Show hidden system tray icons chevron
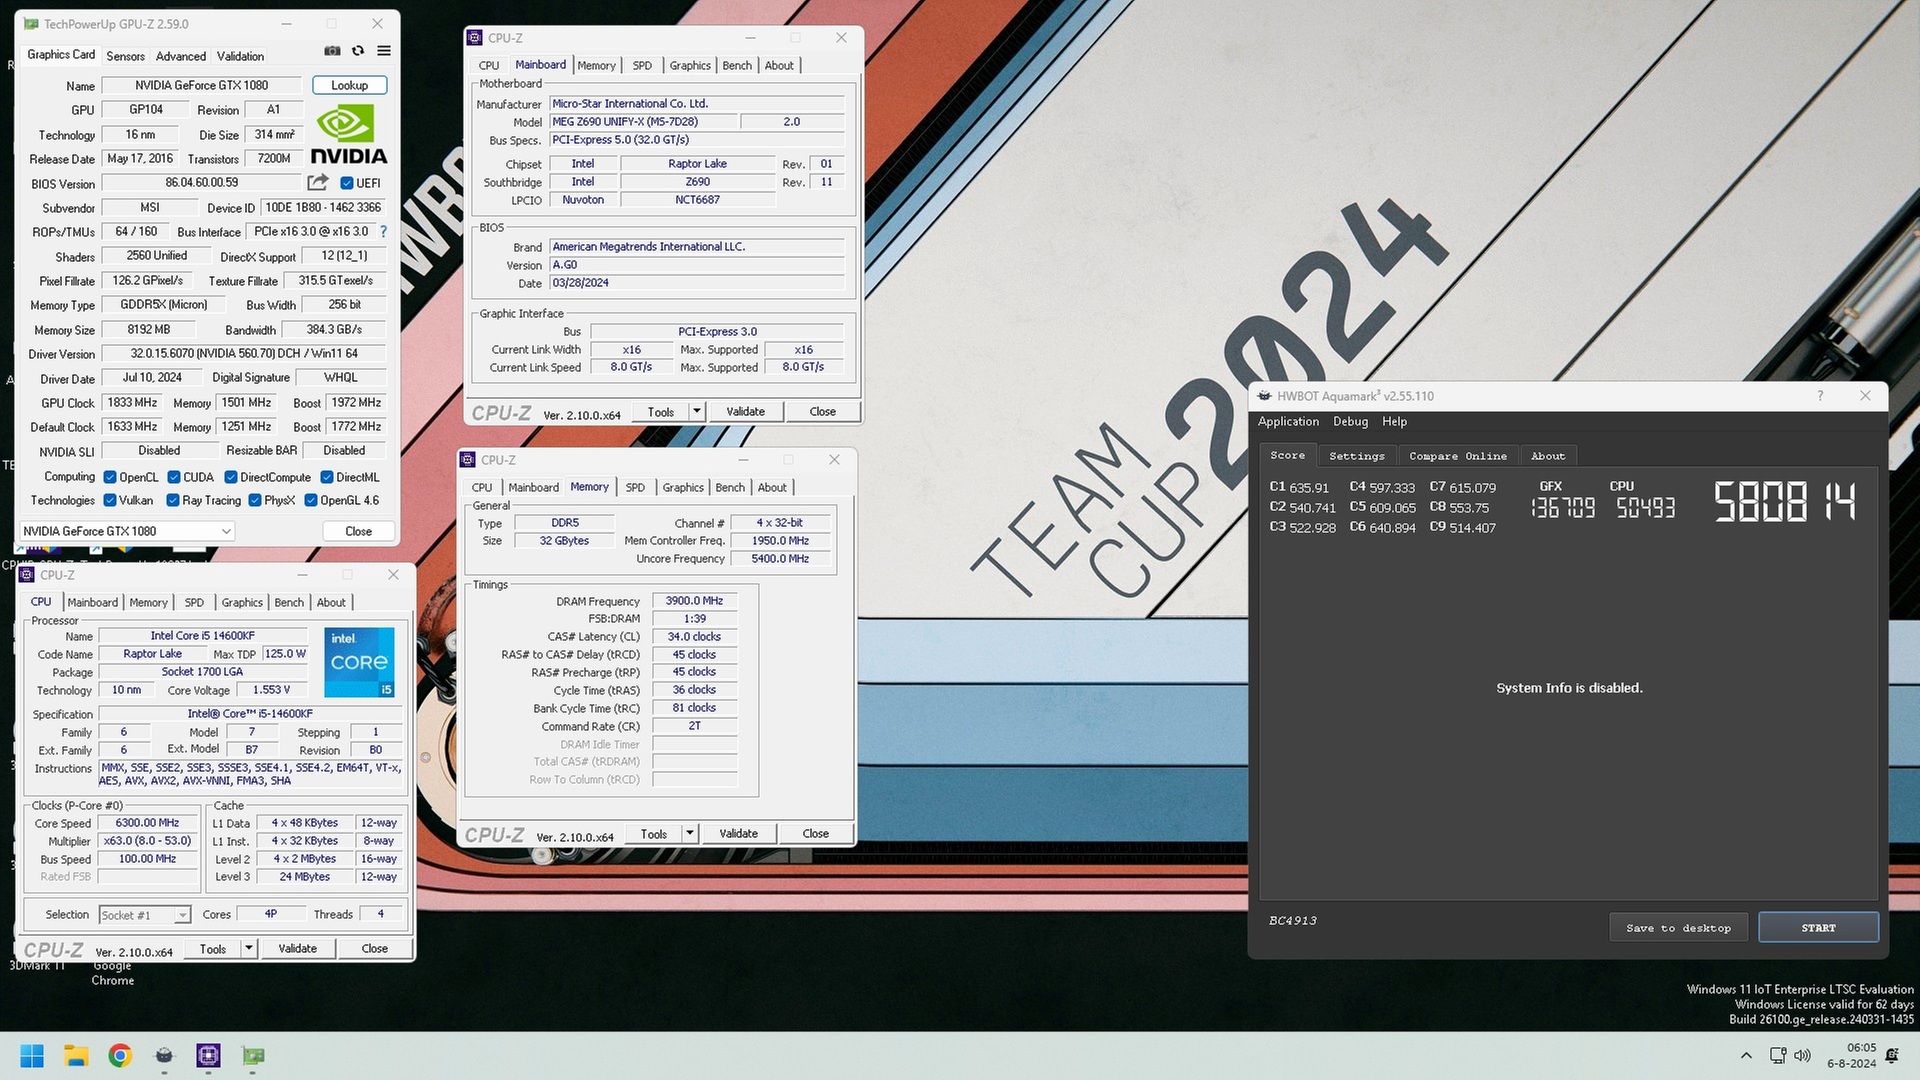 click(1746, 1055)
